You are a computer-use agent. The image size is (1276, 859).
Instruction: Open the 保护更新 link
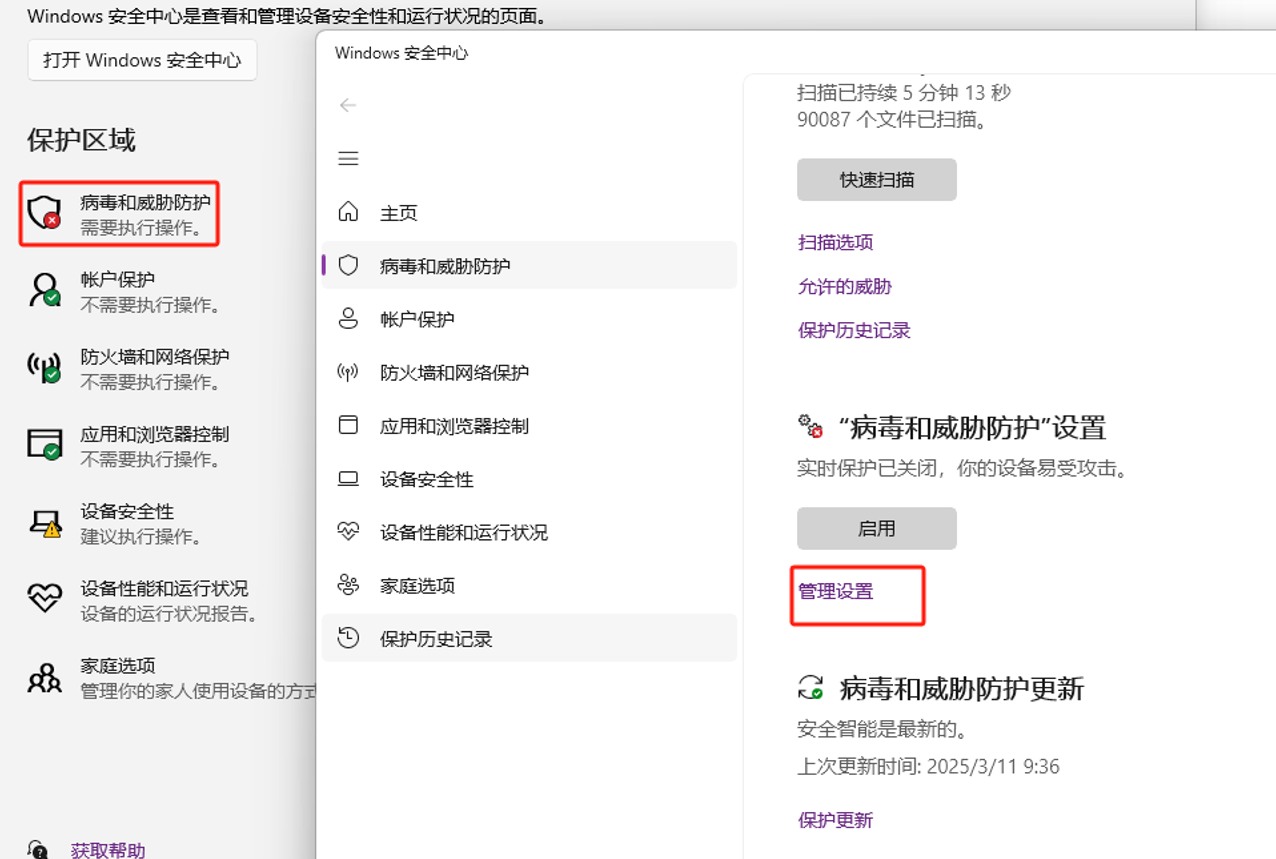tap(835, 820)
